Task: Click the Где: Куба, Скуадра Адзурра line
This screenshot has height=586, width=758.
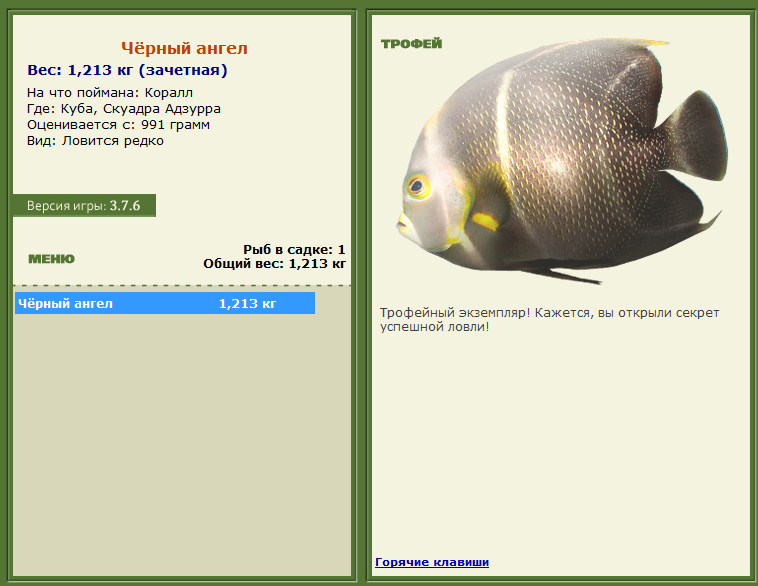Action: click(124, 109)
